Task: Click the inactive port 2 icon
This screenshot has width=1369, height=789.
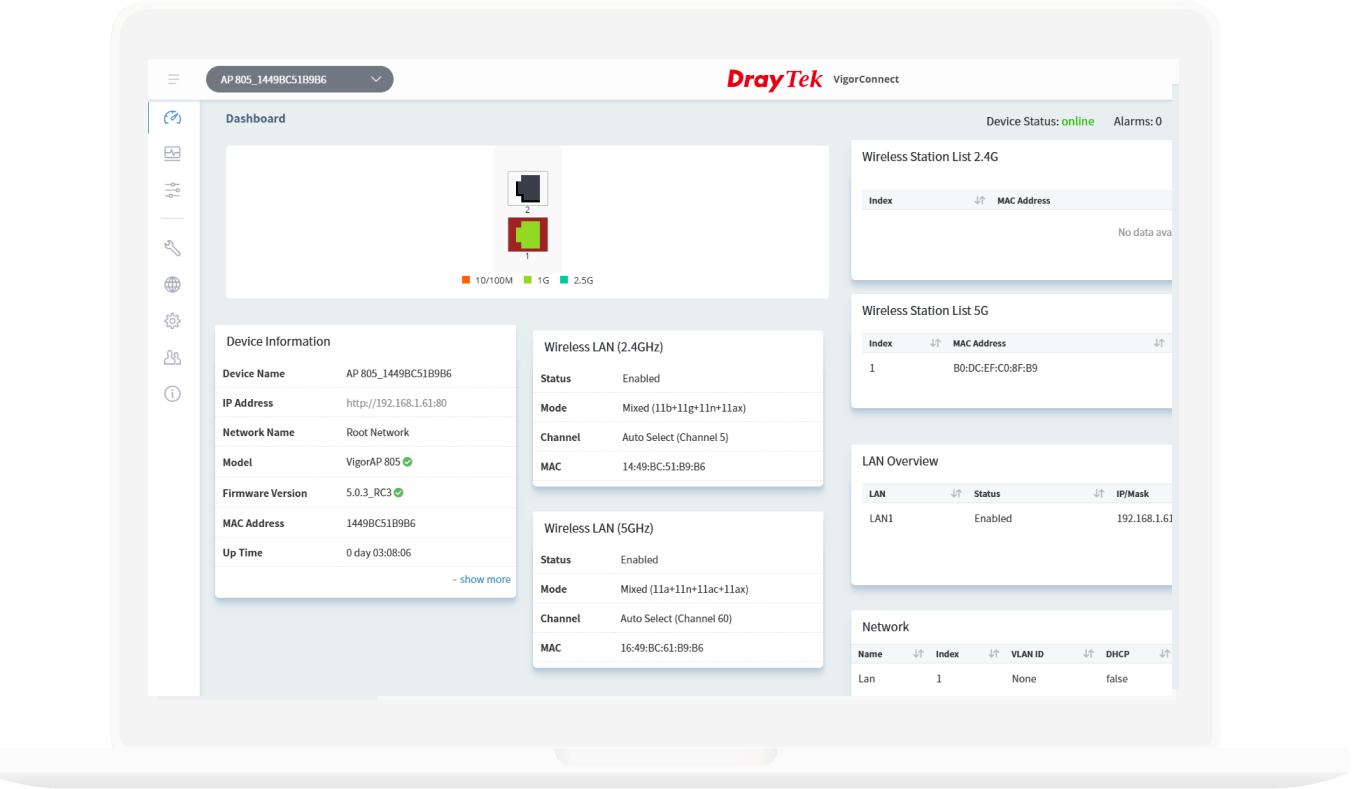Action: [x=528, y=188]
